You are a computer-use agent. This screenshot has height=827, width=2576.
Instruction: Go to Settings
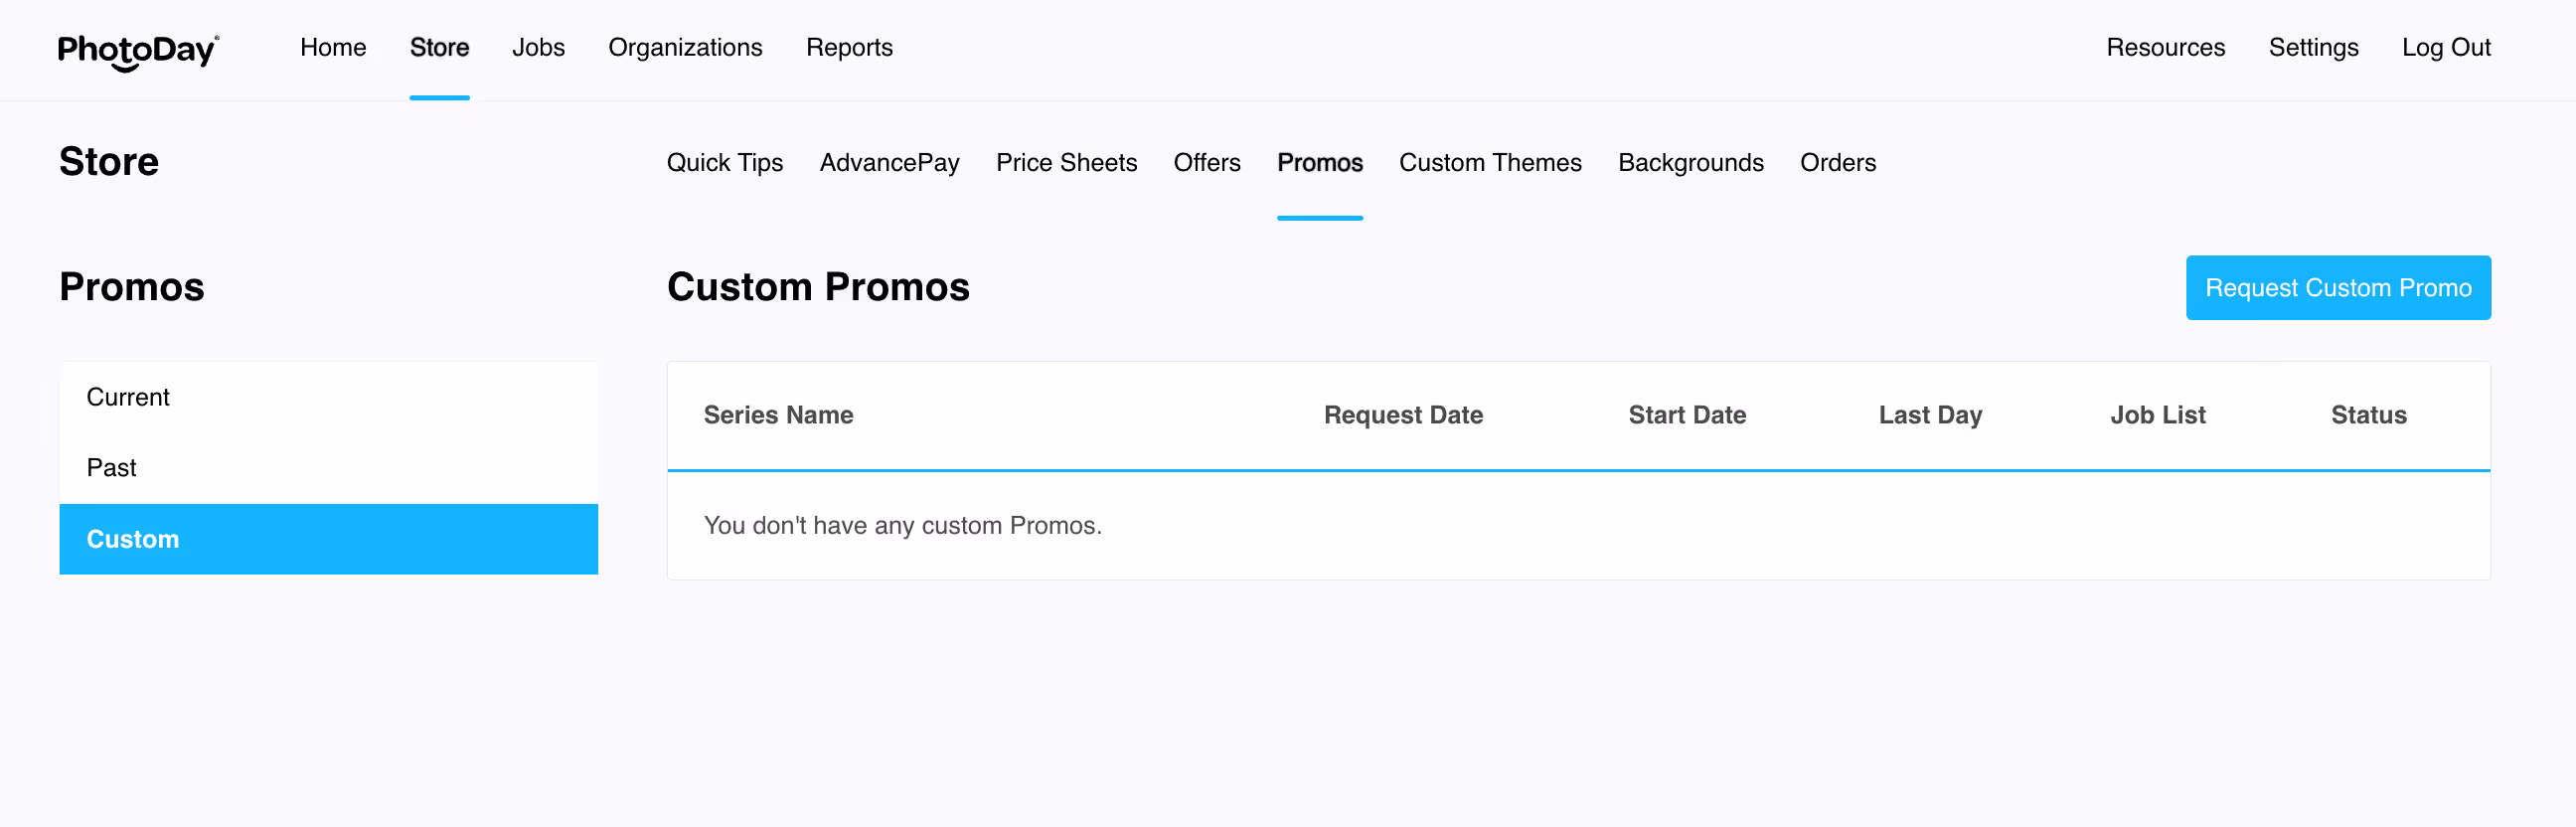click(2312, 48)
